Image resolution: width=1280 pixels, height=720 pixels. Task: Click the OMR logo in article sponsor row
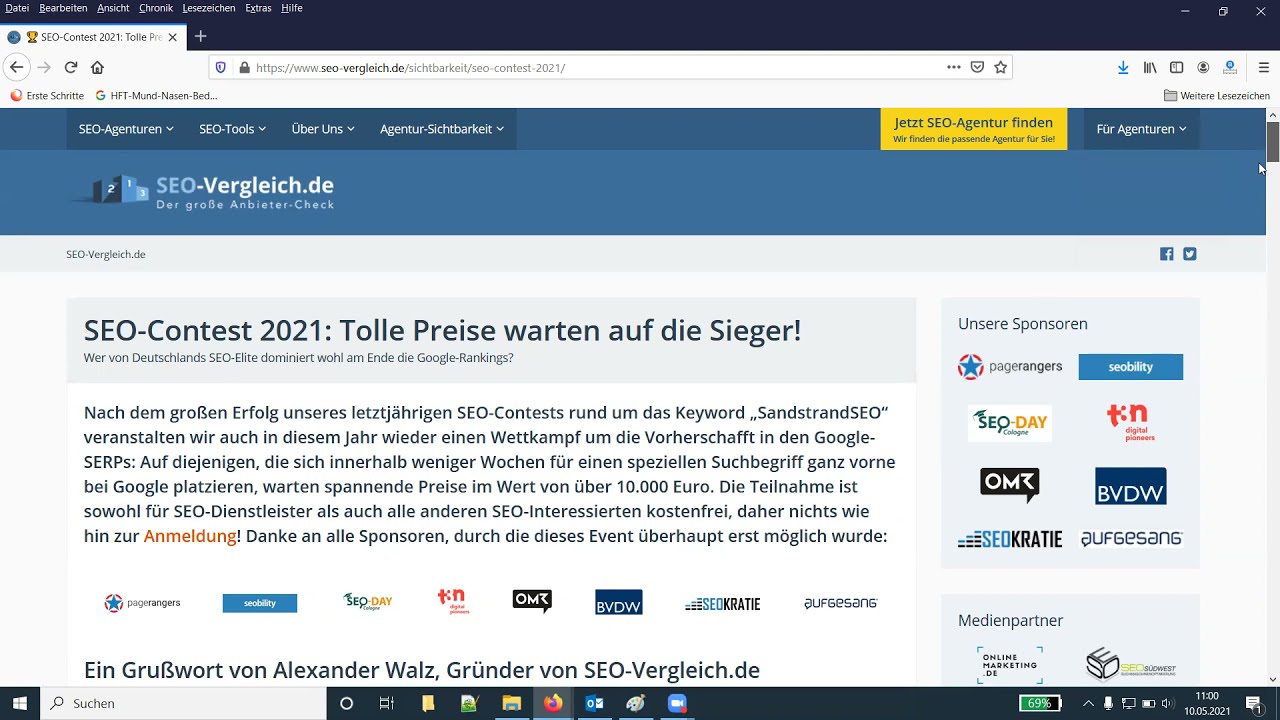pos(532,601)
